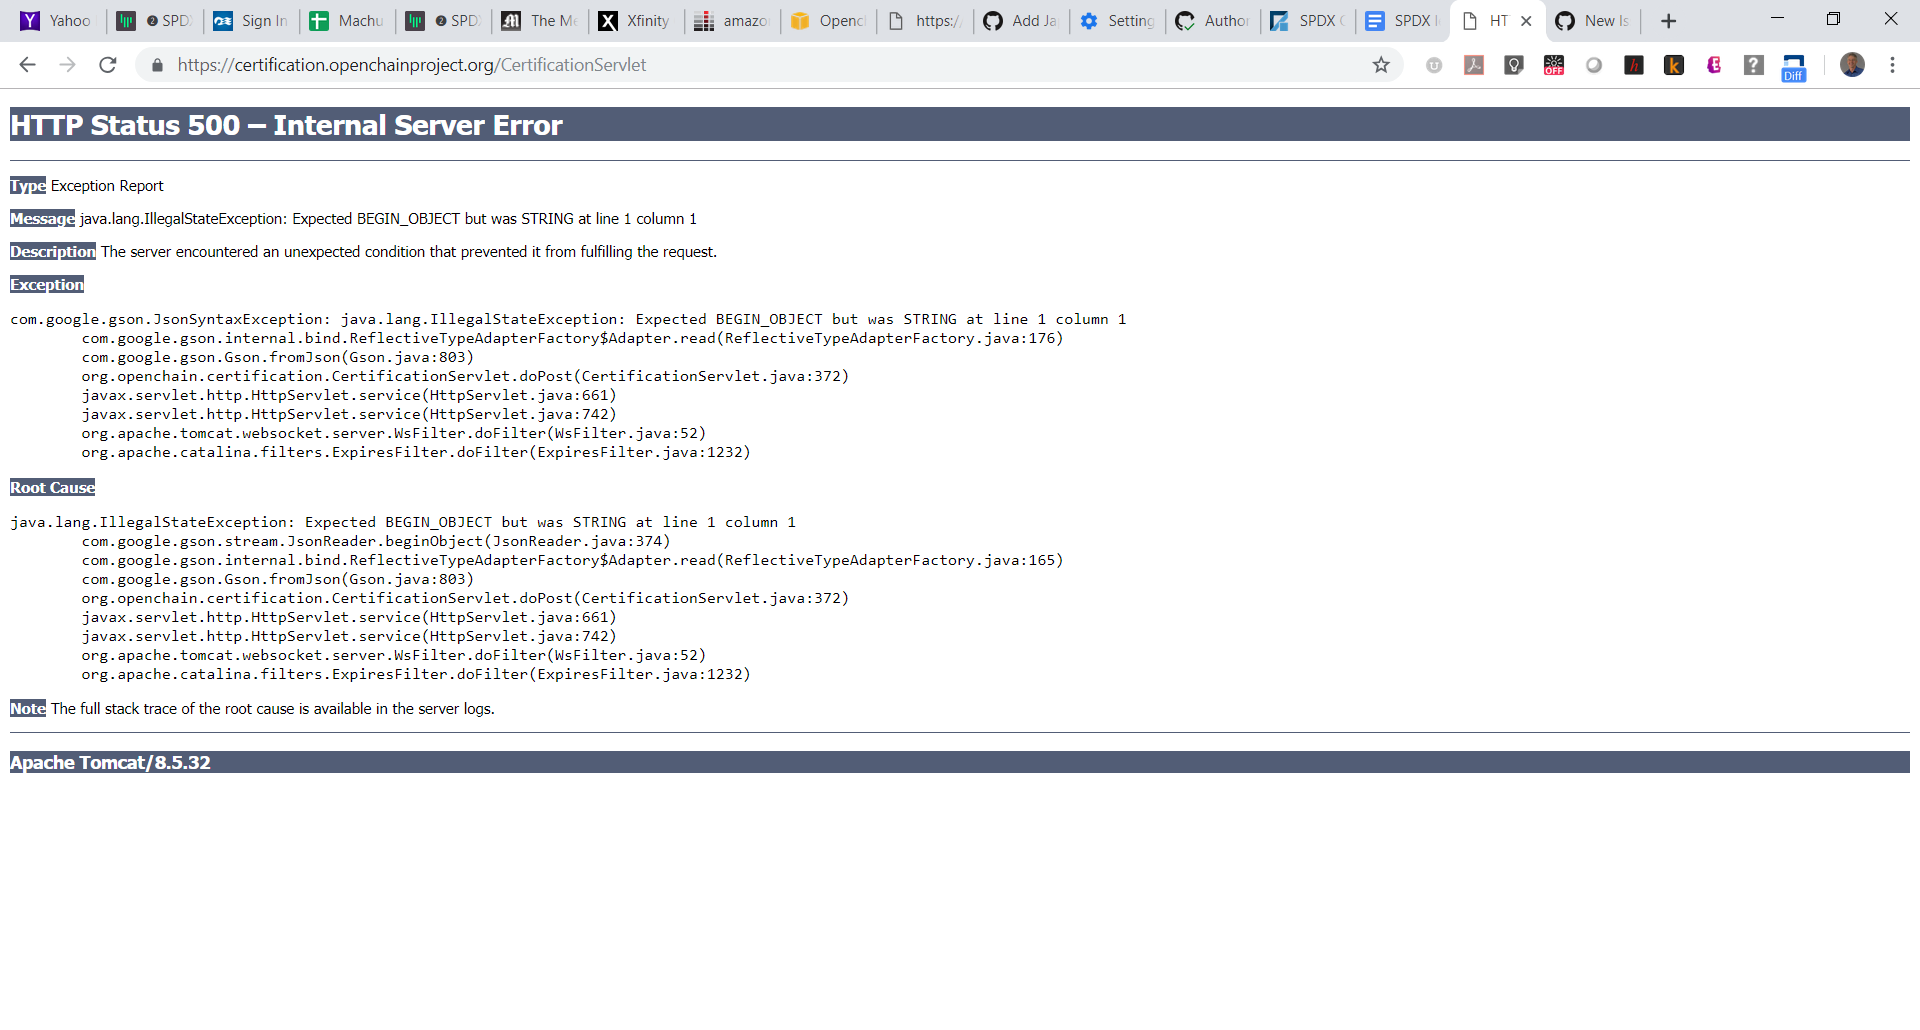1920x1030 pixels.
Task: Open the Diff checker extension
Action: tap(1794, 65)
